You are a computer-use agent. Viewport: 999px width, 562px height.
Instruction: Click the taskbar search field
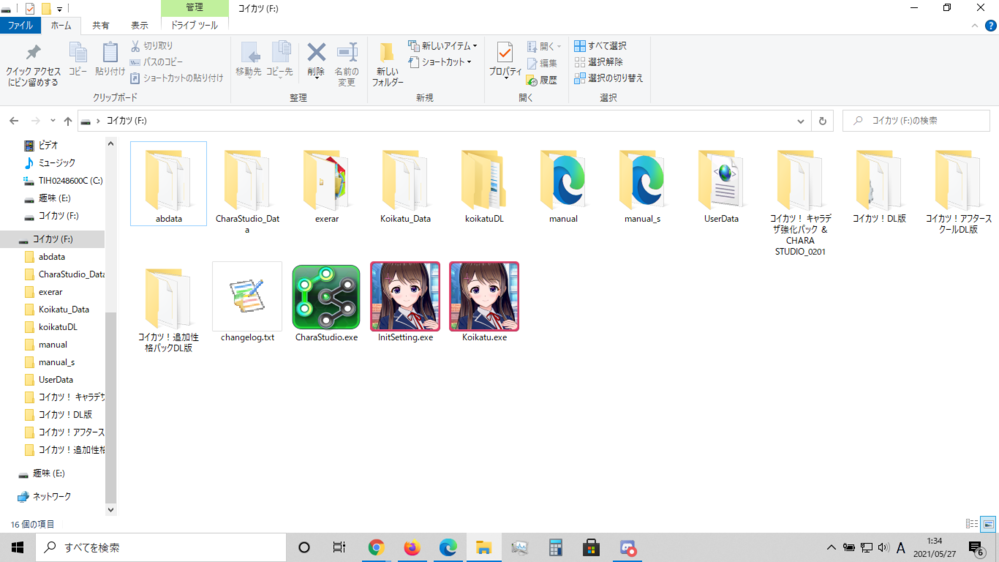pyautogui.click(x=161, y=547)
